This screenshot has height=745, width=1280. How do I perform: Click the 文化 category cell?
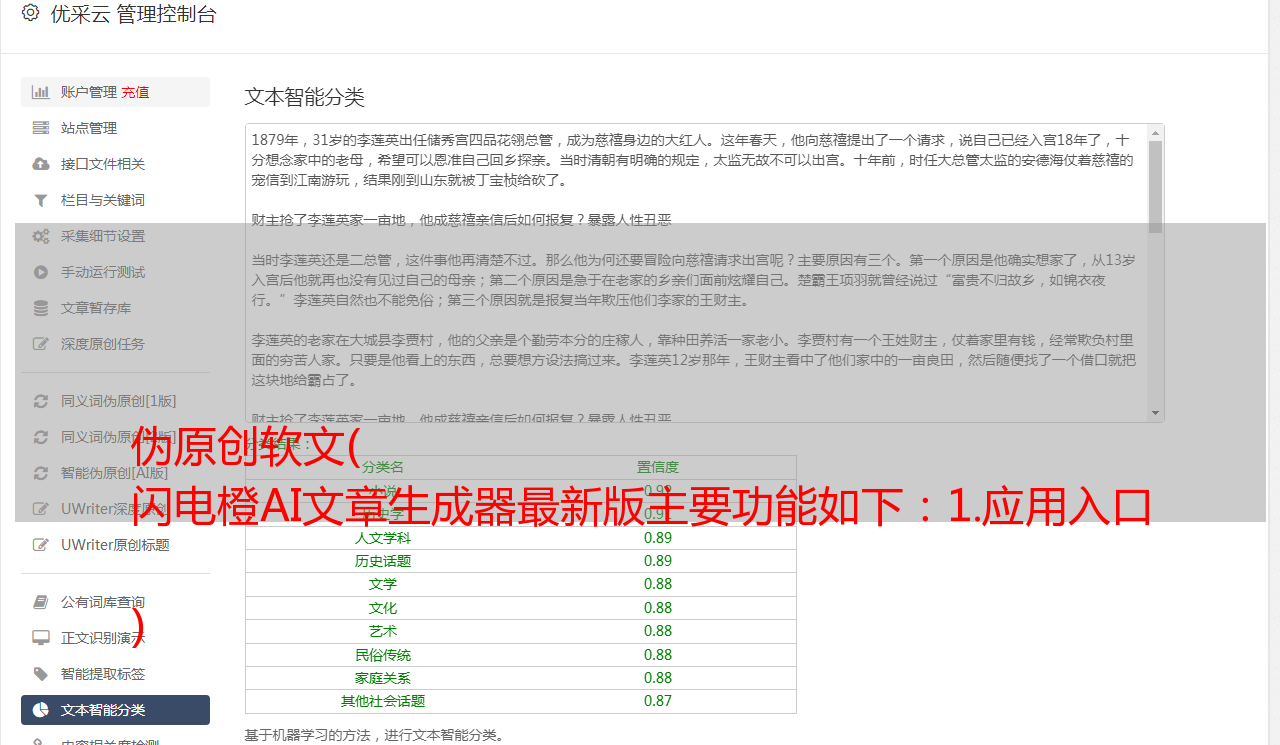tap(383, 608)
